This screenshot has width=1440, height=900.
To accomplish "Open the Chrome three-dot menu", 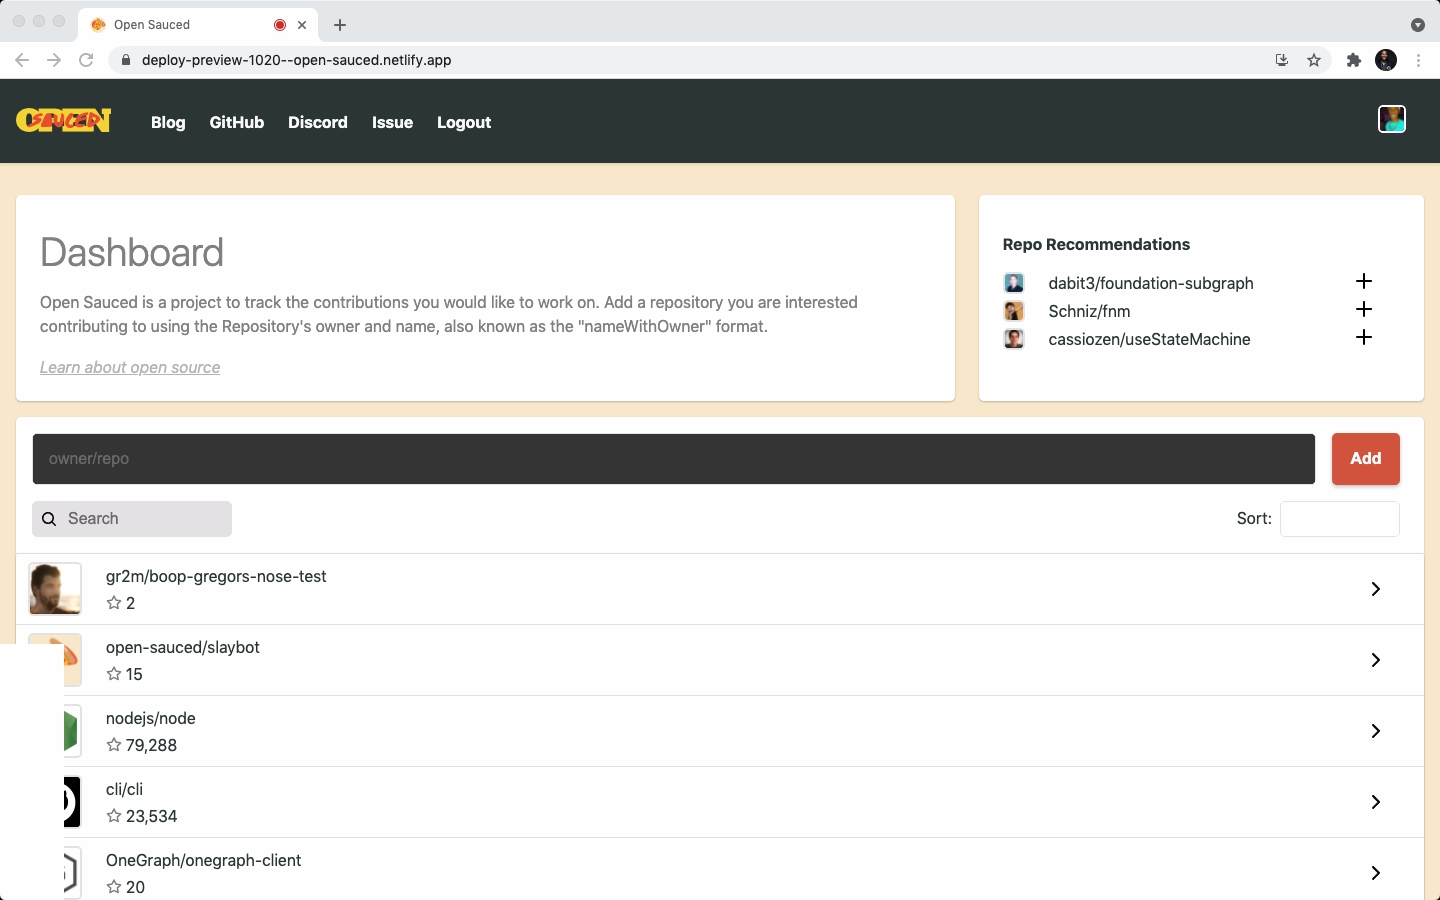I will pyautogui.click(x=1418, y=60).
